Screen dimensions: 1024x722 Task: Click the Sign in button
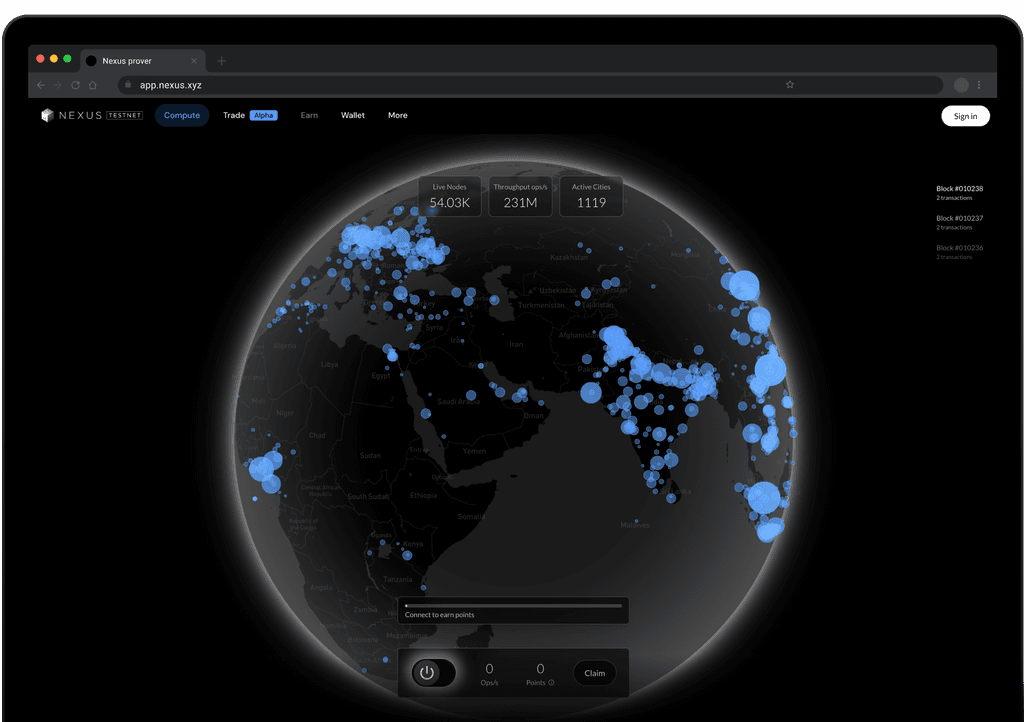(x=965, y=115)
